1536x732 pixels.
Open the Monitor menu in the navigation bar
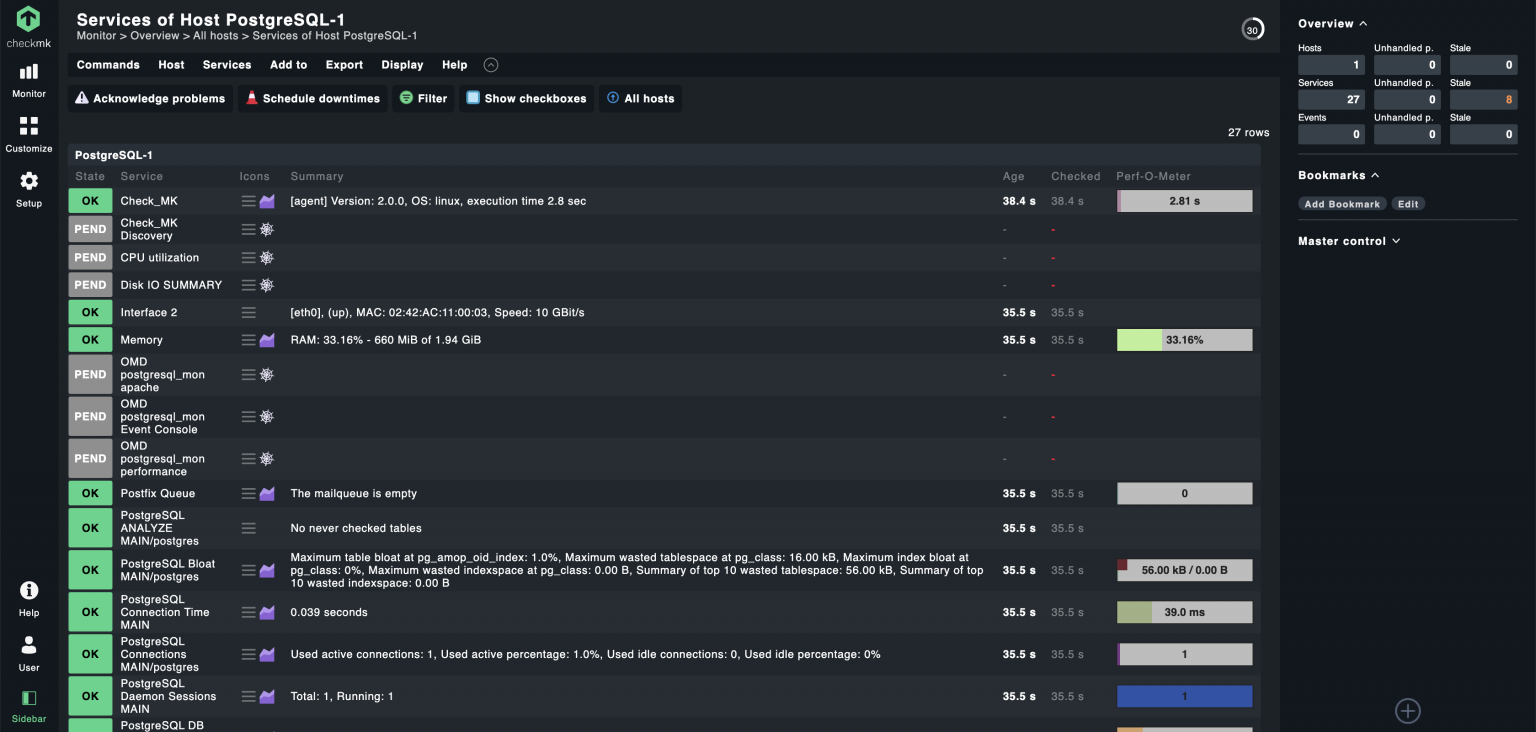29,80
